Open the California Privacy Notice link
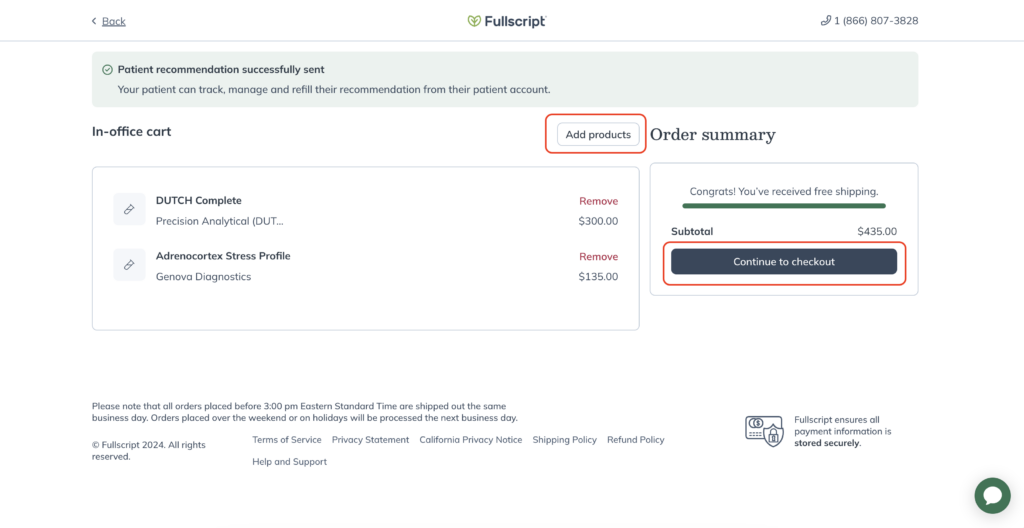Screen dimensions: 1024x528 coord(471,440)
